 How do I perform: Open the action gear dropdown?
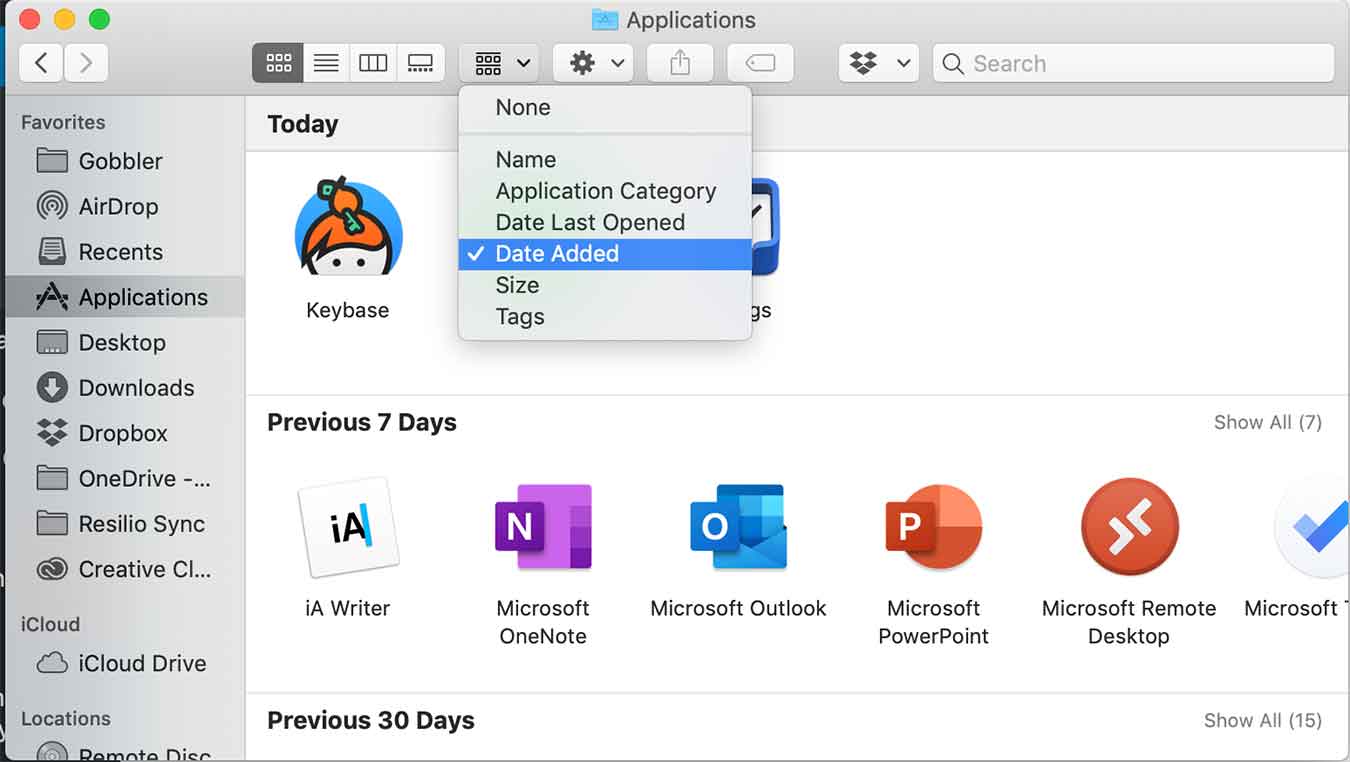592,62
